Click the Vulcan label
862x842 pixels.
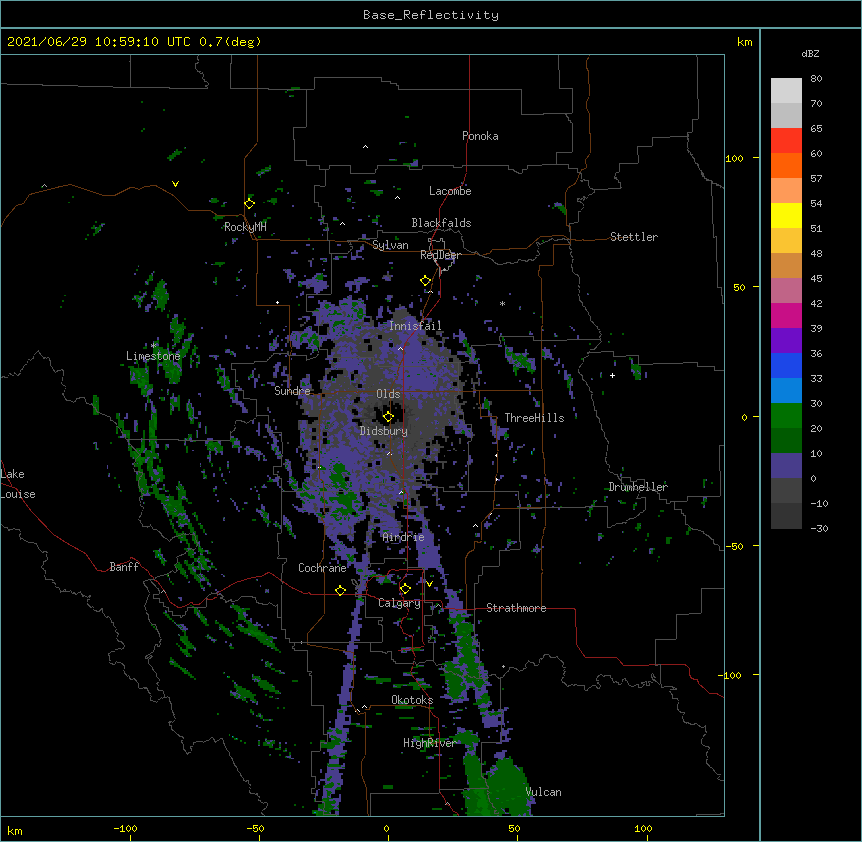click(543, 792)
